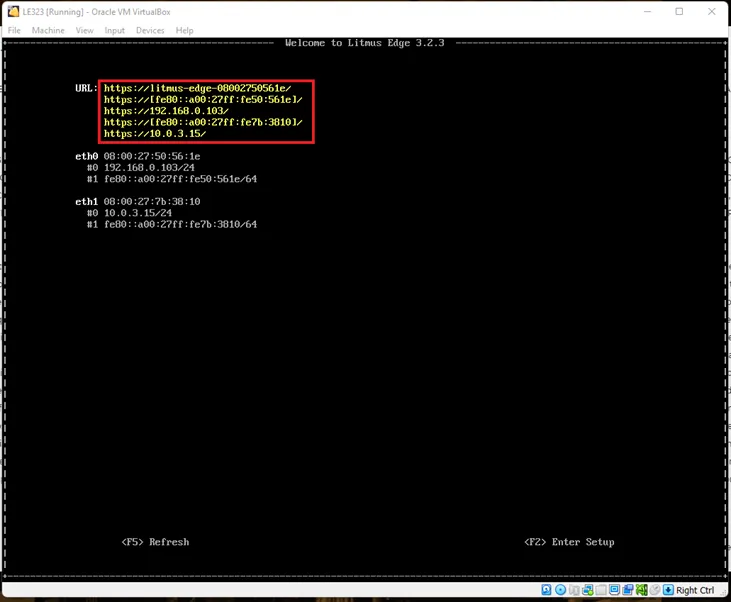Click the green CPU virtualization status icon

[x=641, y=590]
